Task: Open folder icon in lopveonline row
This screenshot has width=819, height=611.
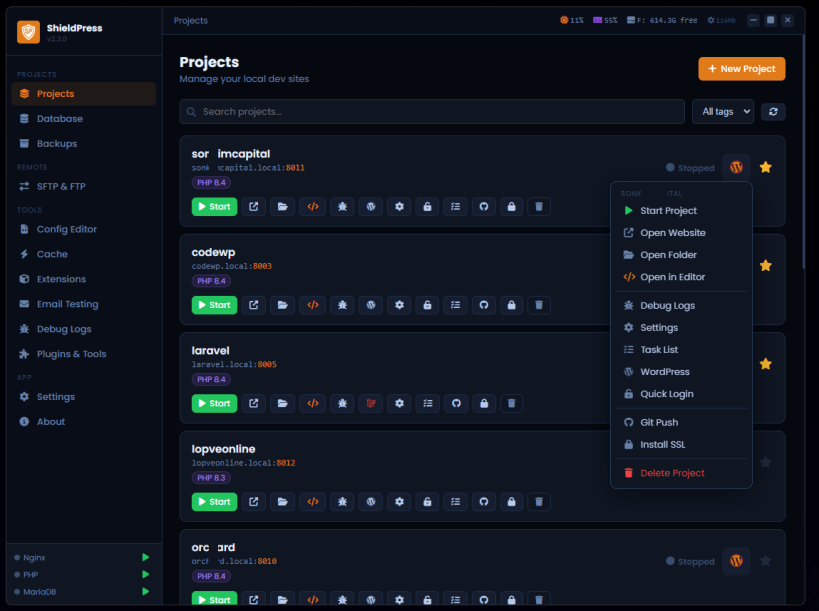Action: click(x=283, y=502)
